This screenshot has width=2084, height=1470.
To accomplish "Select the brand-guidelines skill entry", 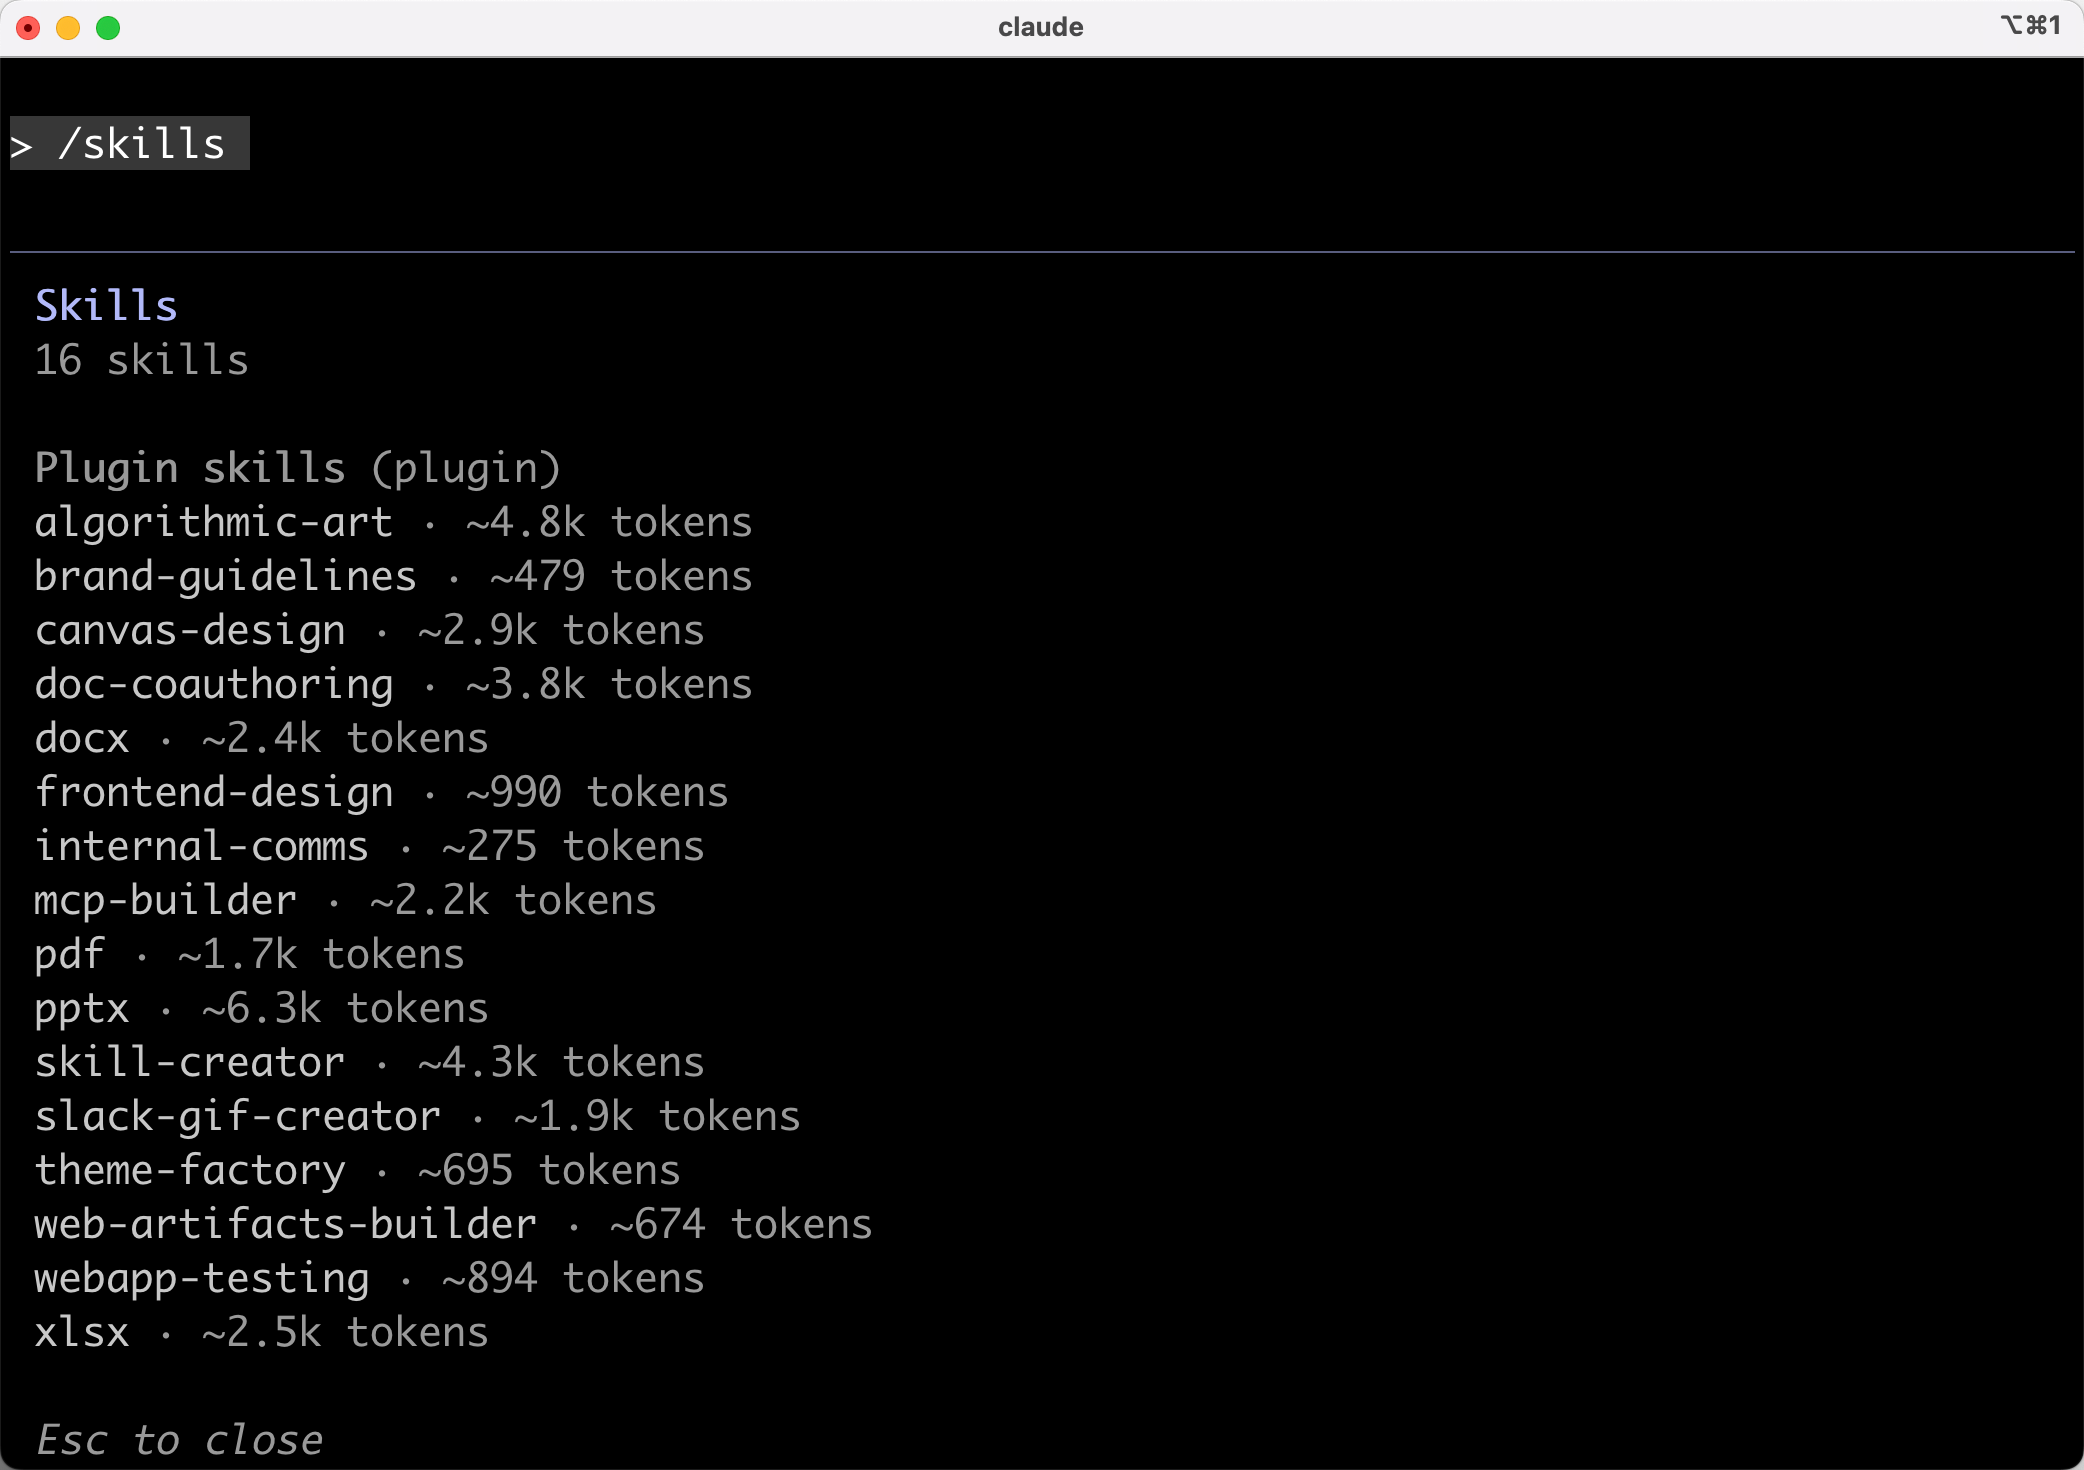I will [x=225, y=577].
